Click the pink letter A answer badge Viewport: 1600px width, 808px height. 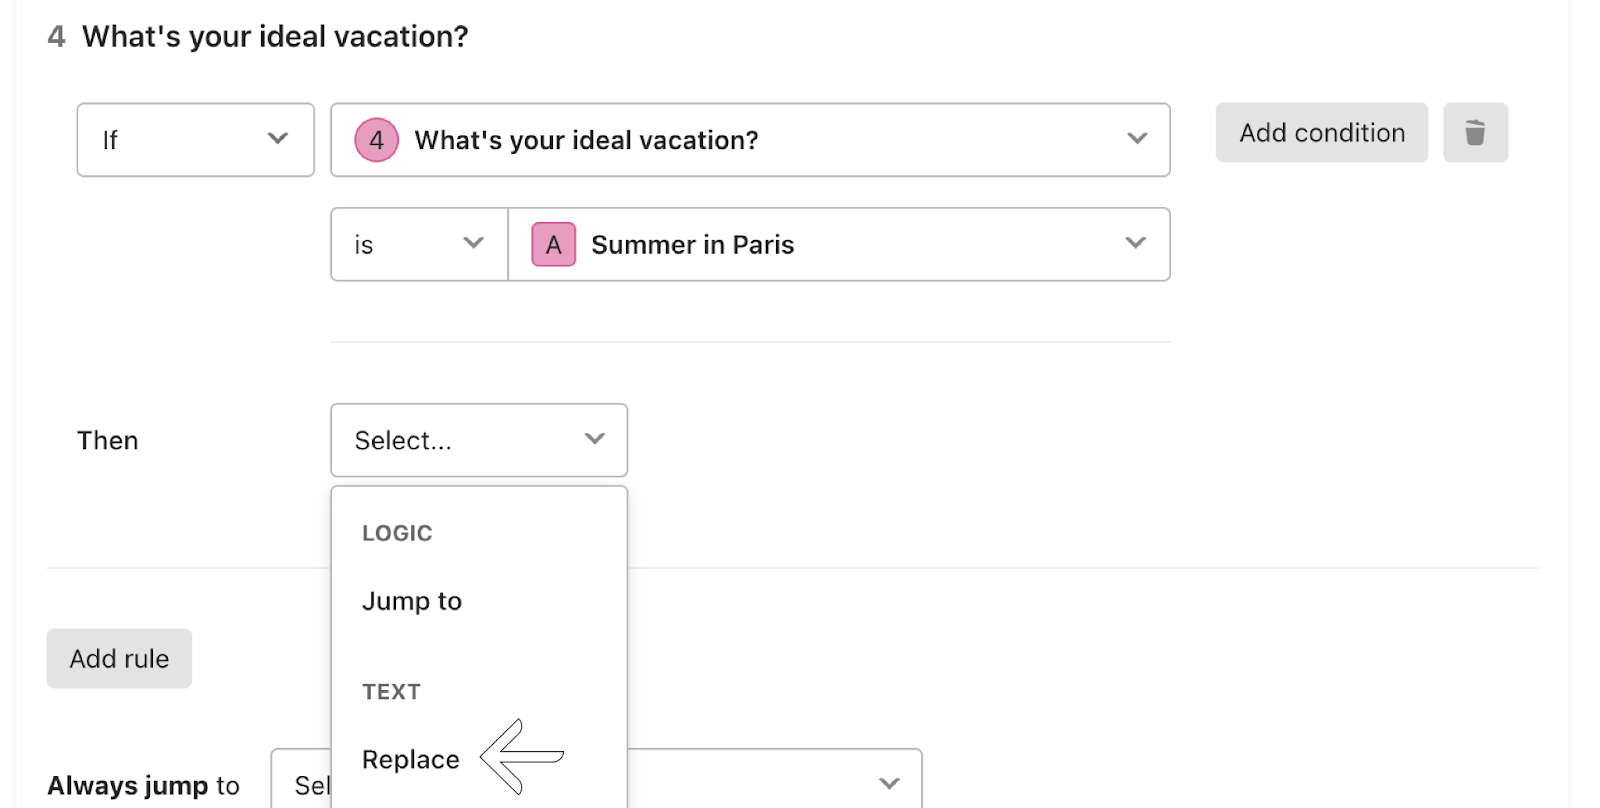(x=553, y=244)
